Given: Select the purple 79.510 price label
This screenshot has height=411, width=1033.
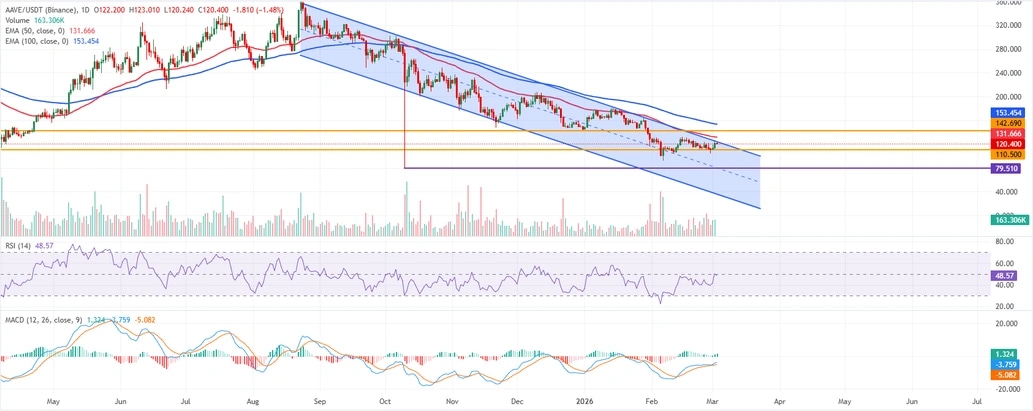Looking at the screenshot, I should 1005,169.
